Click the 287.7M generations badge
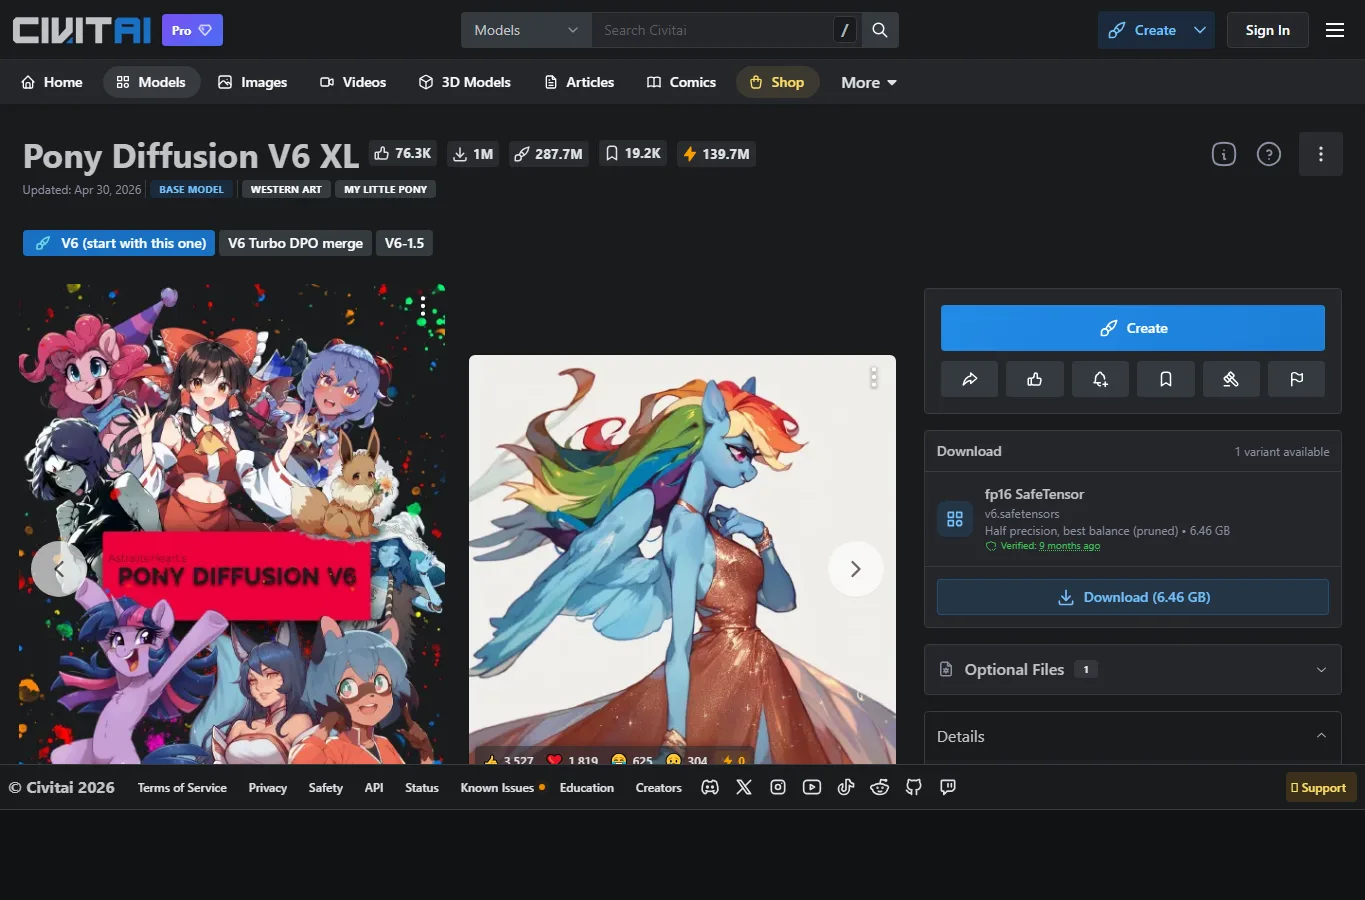 (548, 154)
